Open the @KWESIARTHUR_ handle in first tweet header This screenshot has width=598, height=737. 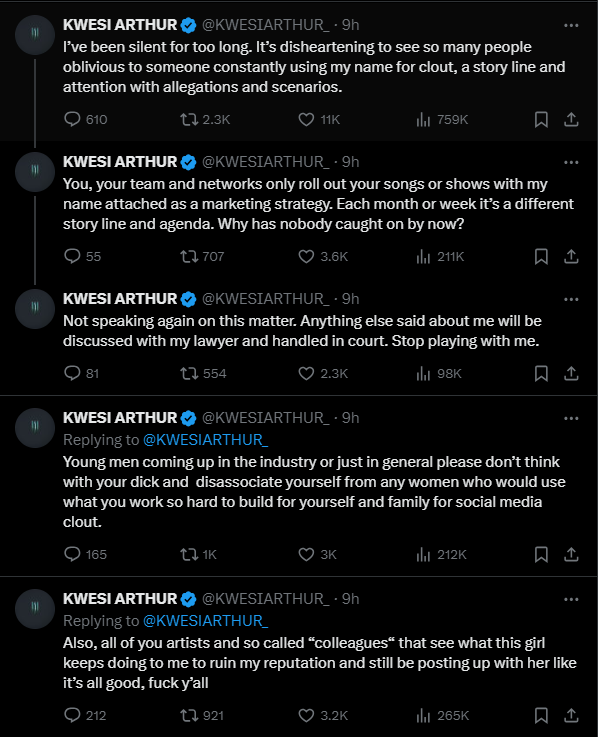[x=266, y=25]
